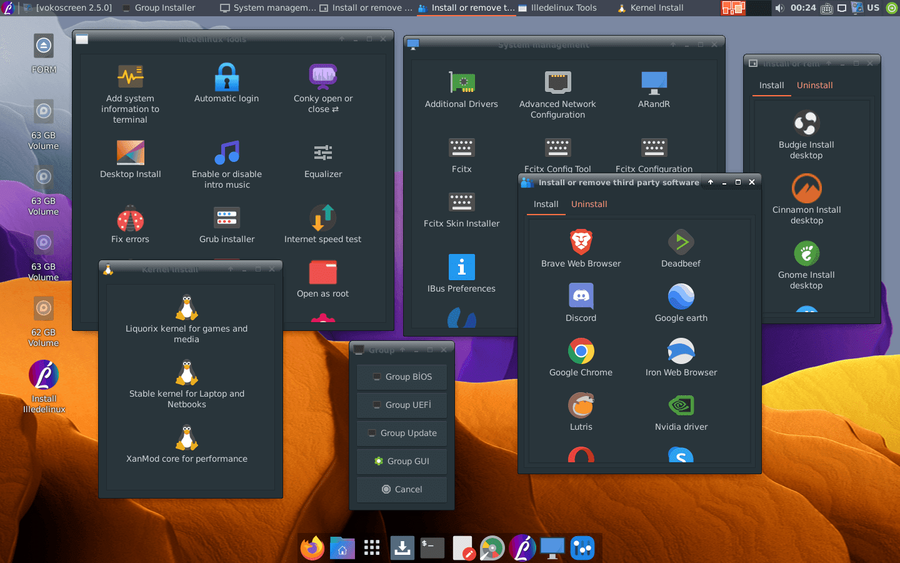Choose the Budgie Install desktop icon
The width and height of the screenshot is (900, 563).
coord(806,123)
